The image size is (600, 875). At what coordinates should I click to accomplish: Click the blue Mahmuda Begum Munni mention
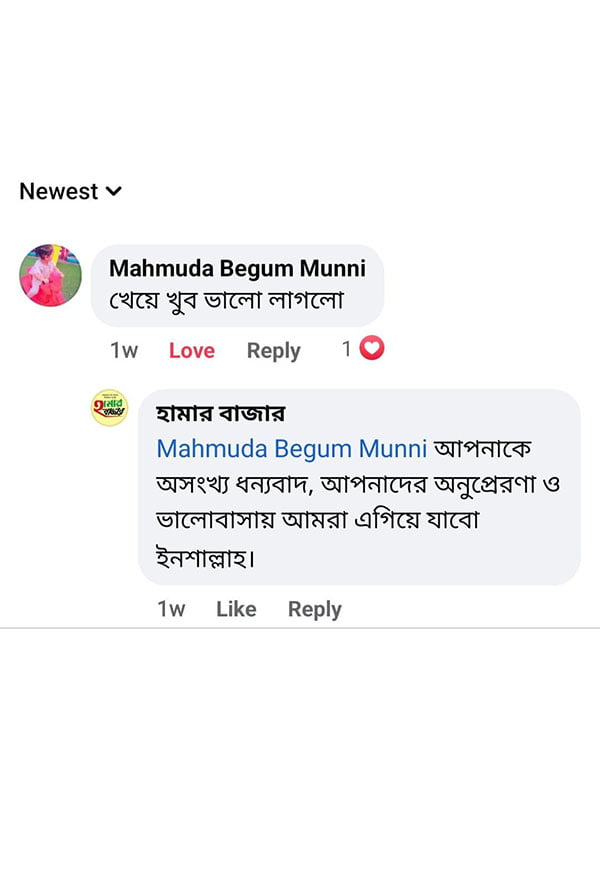[x=292, y=447]
